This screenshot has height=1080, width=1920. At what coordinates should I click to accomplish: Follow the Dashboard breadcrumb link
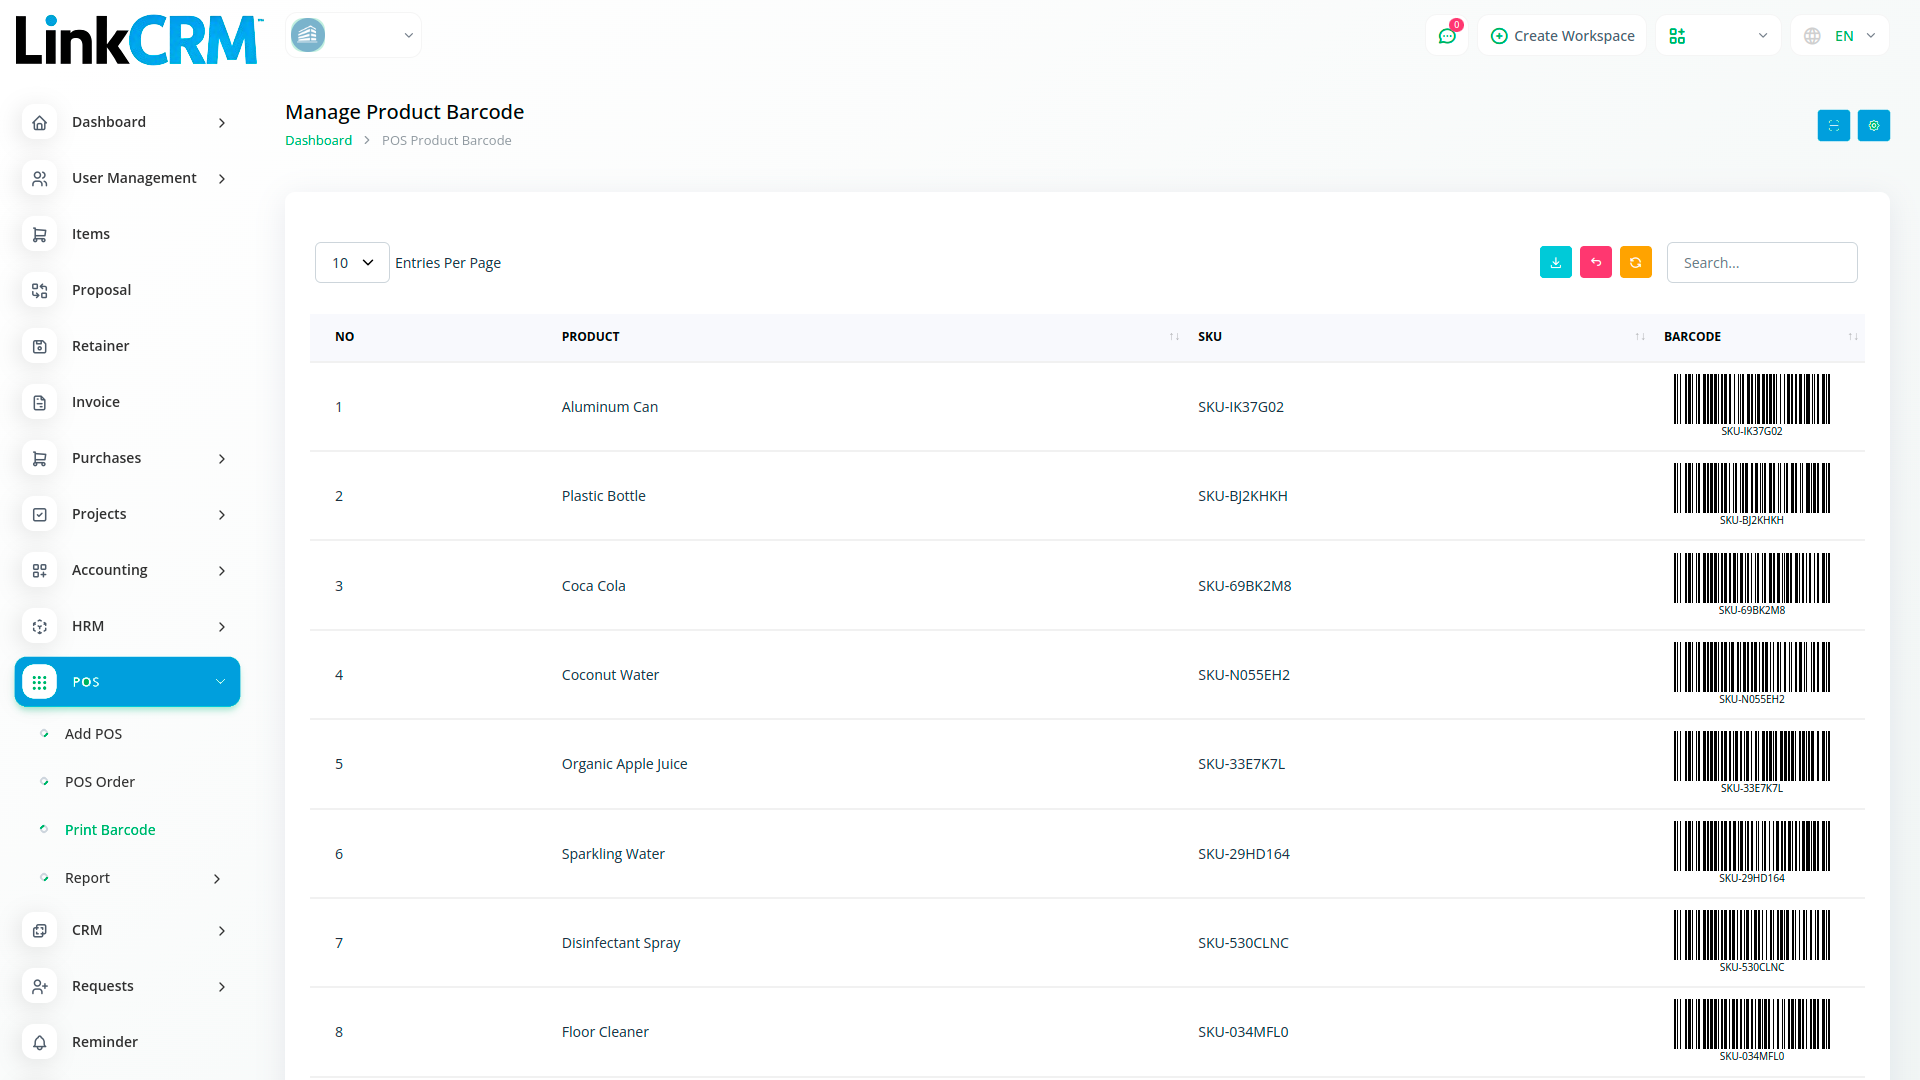(318, 141)
